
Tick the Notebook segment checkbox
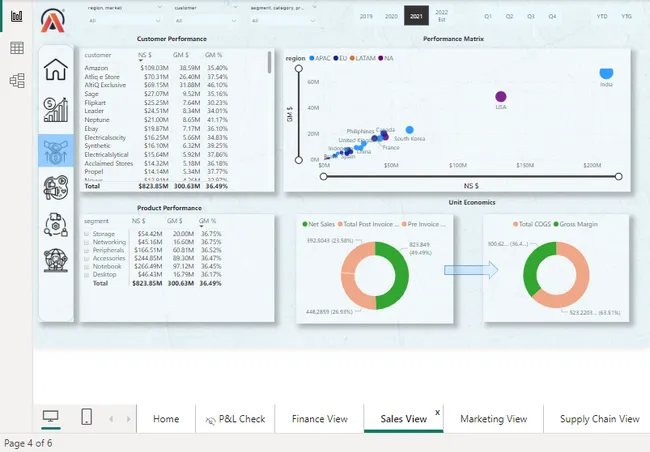87,266
